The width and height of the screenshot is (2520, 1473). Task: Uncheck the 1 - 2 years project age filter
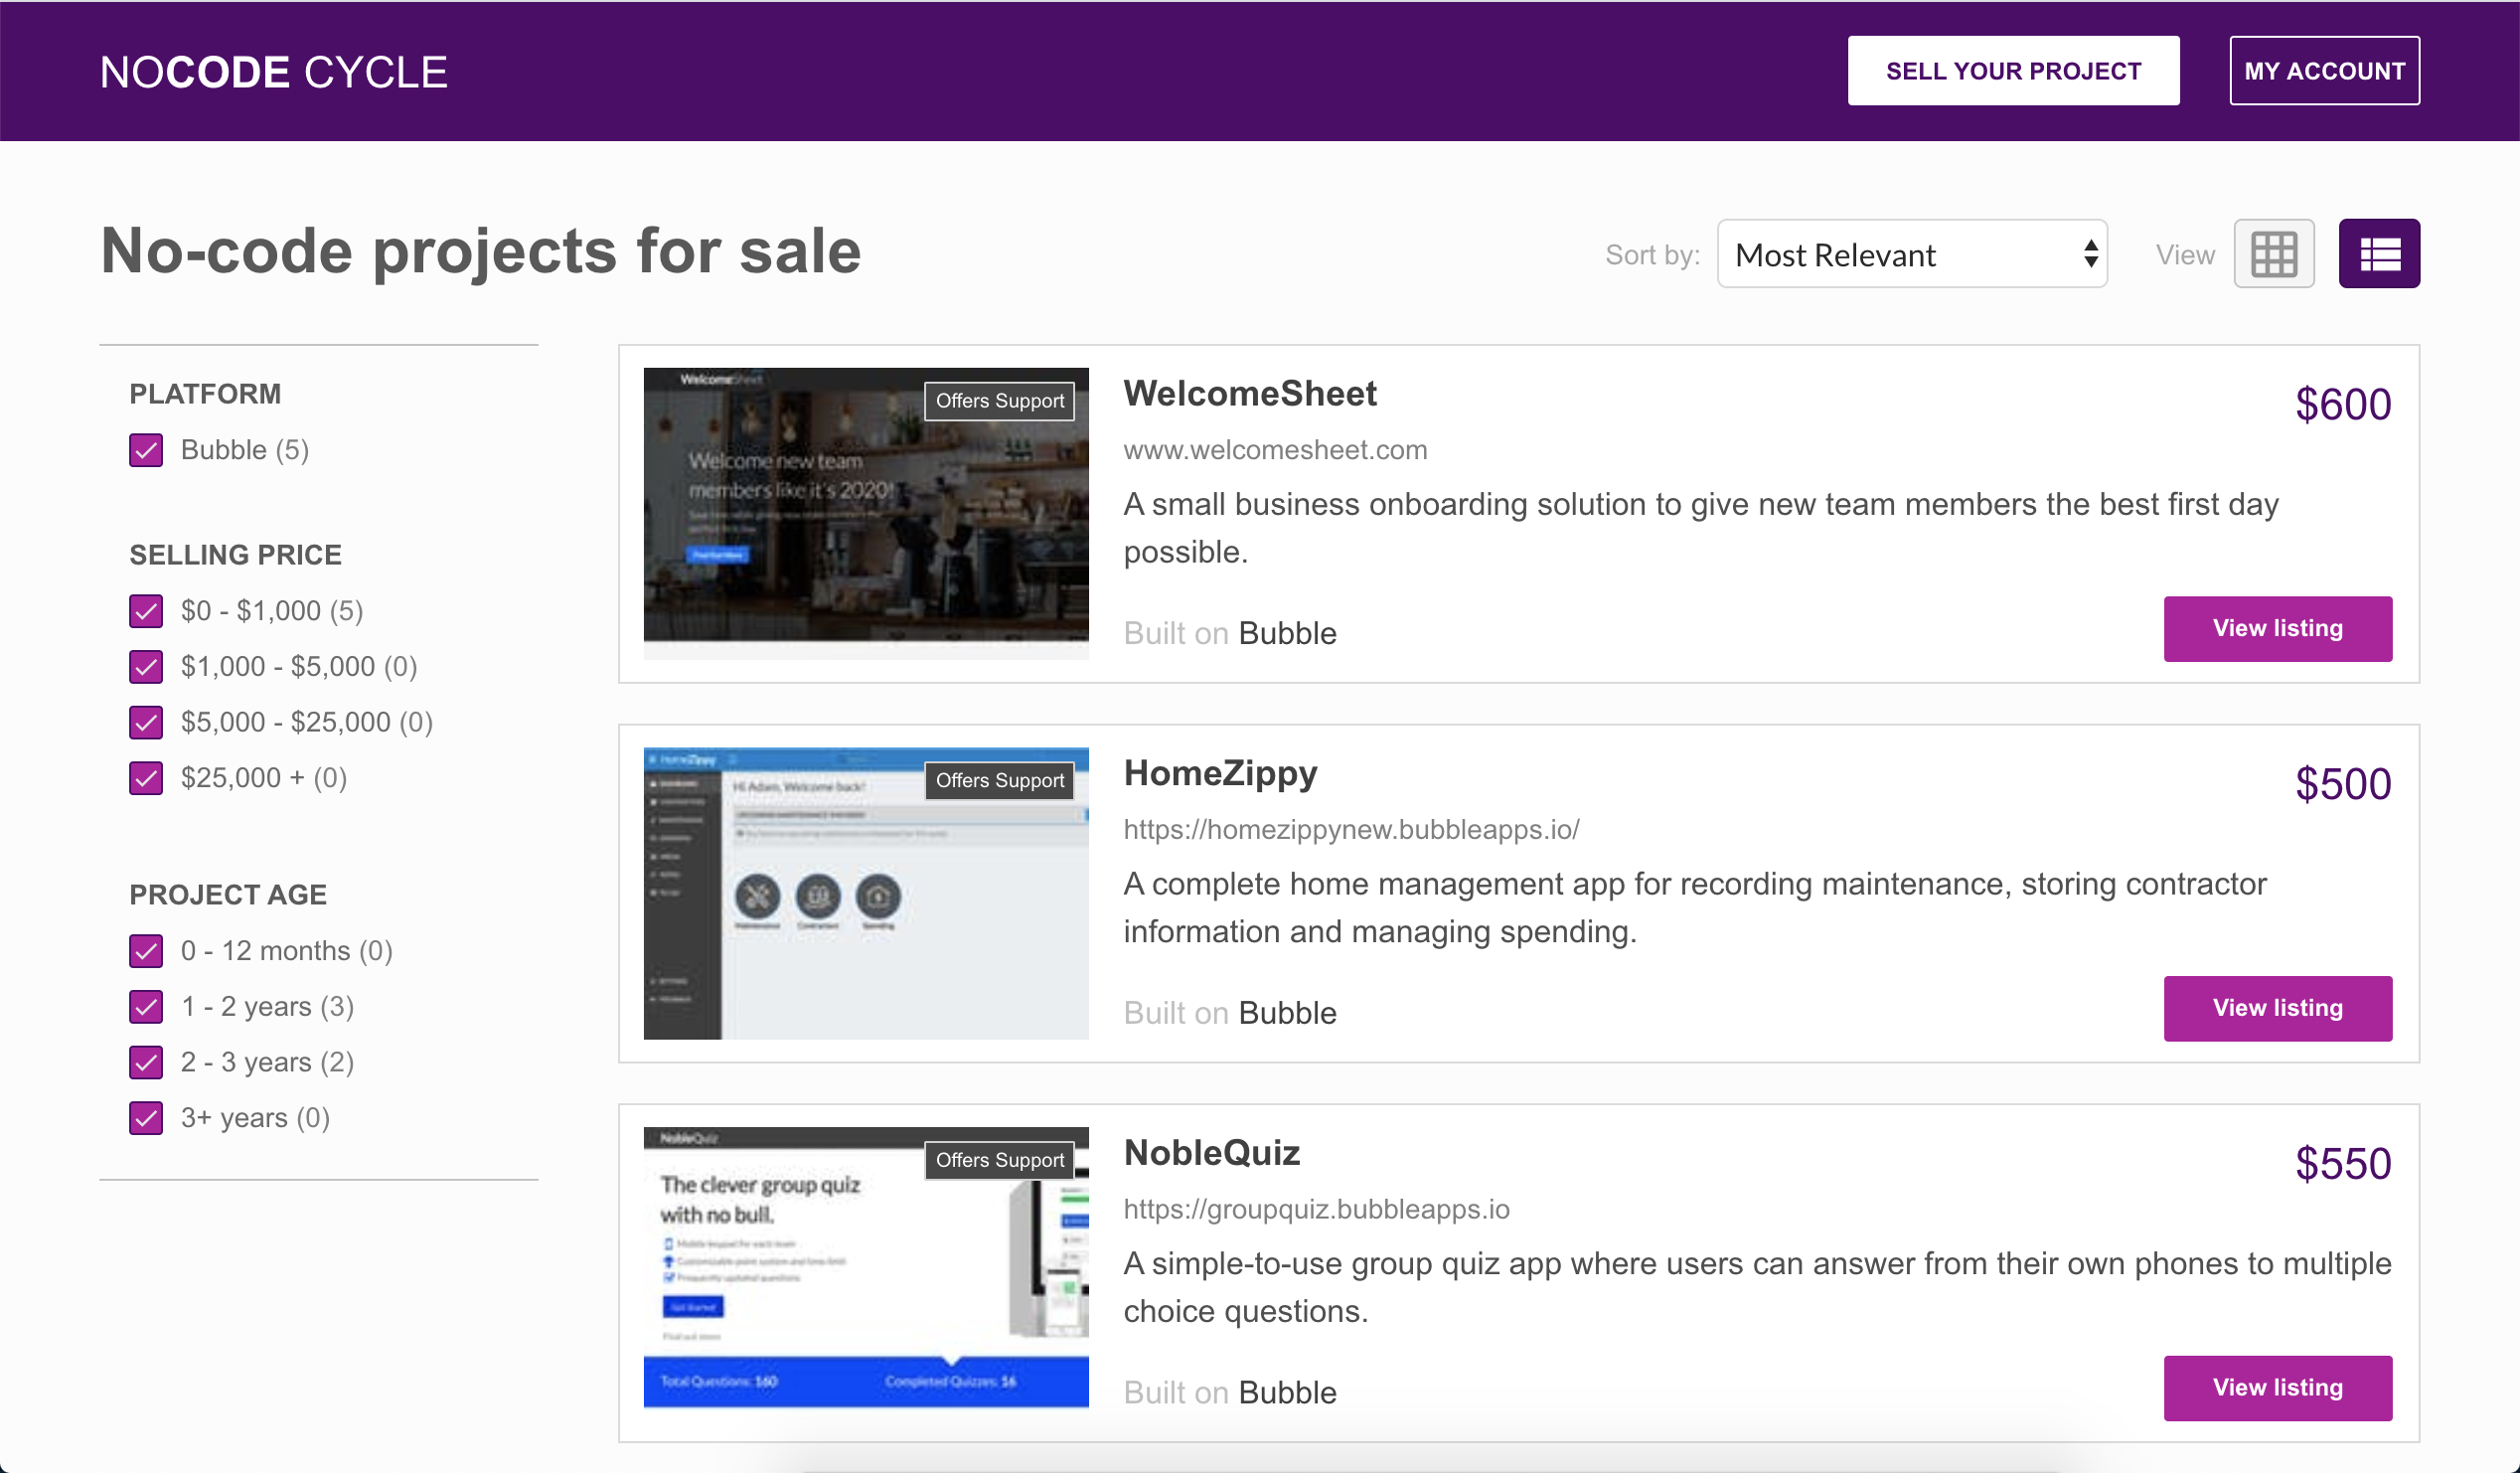[145, 1007]
